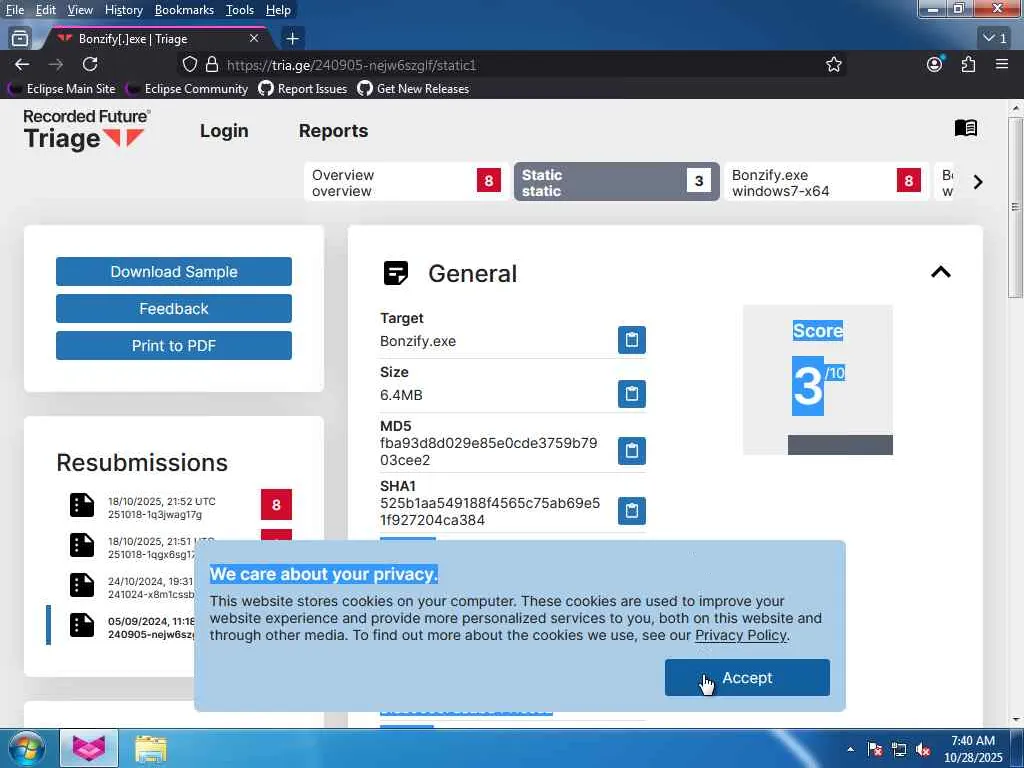Open the Bookmarks menu
The width and height of the screenshot is (1024, 768).
click(184, 10)
